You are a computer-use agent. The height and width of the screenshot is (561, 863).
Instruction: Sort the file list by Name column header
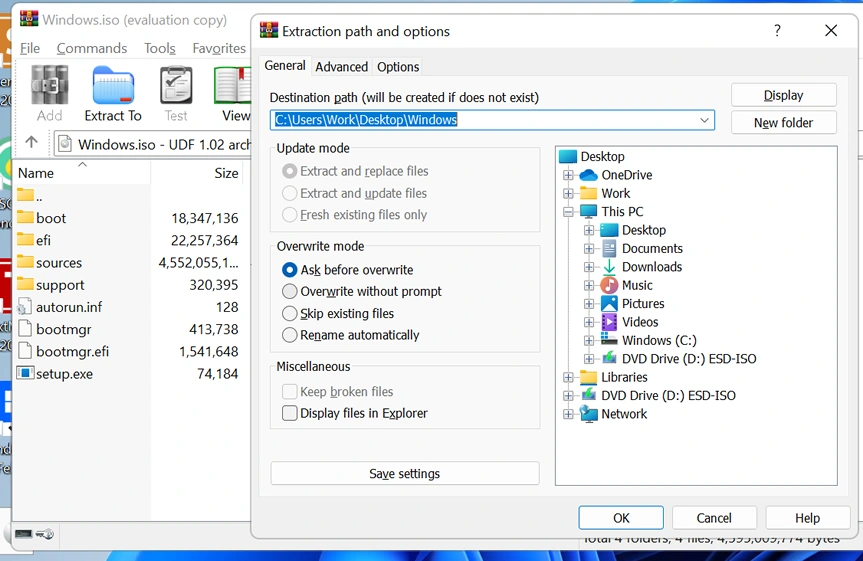81,173
